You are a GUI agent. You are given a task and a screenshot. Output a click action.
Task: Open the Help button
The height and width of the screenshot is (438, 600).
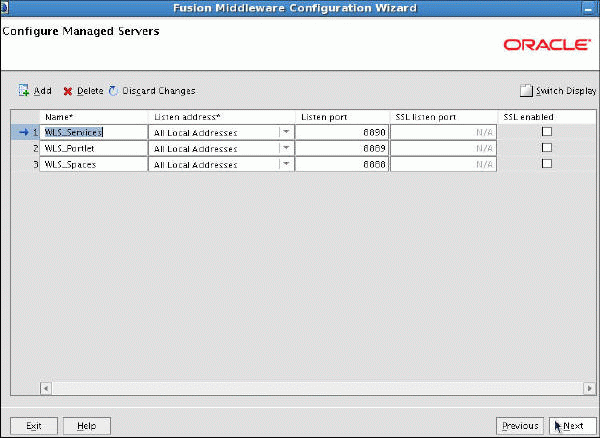pos(86,426)
